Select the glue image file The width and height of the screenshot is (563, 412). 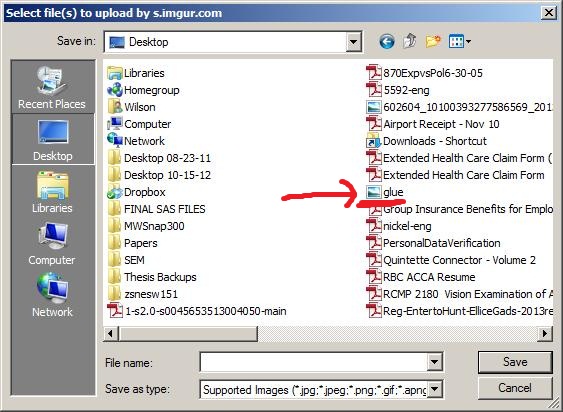[385, 192]
